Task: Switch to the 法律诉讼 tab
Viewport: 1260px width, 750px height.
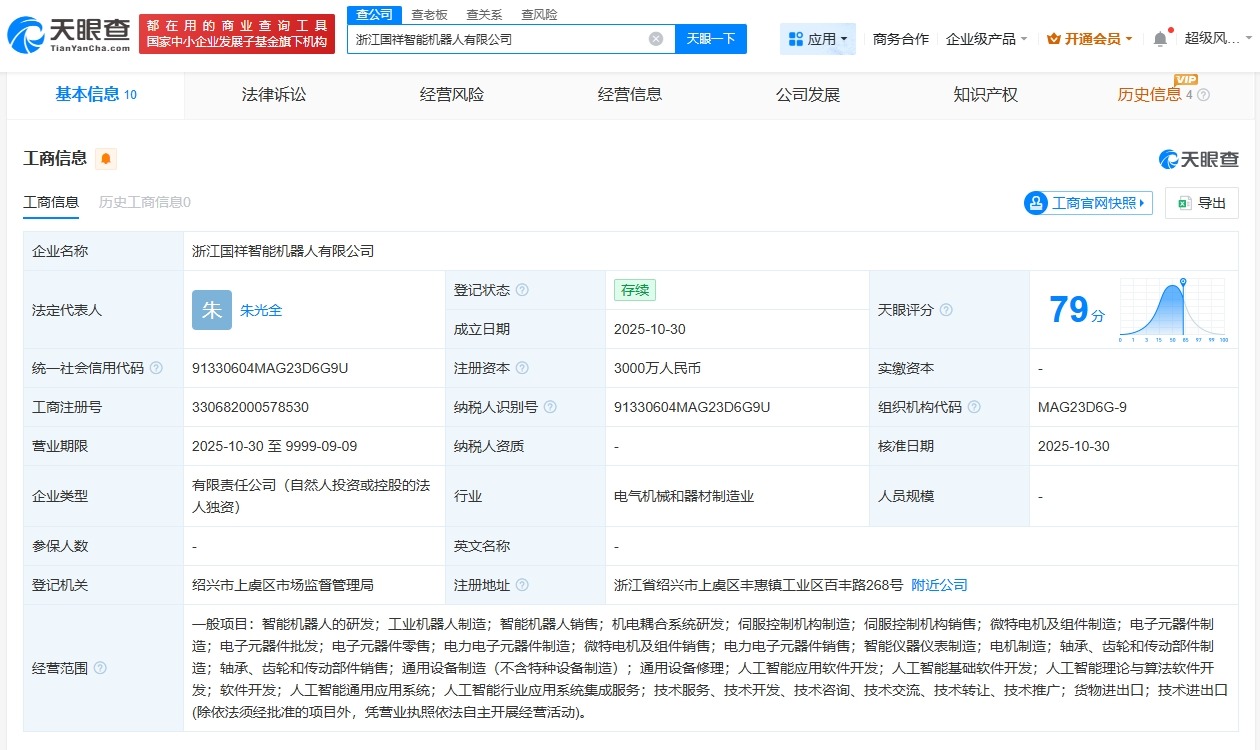Action: [x=275, y=95]
